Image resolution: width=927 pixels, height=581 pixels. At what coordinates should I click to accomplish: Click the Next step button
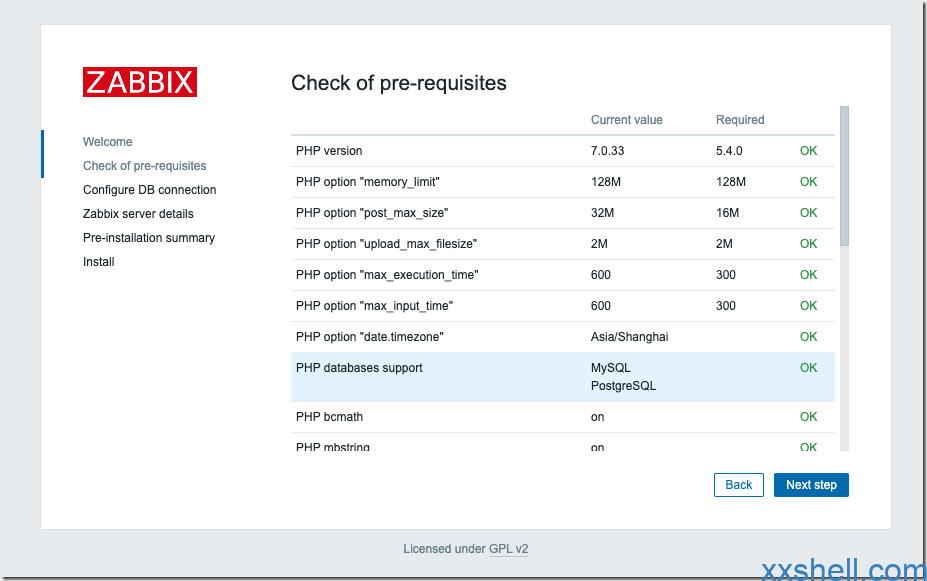(x=811, y=485)
